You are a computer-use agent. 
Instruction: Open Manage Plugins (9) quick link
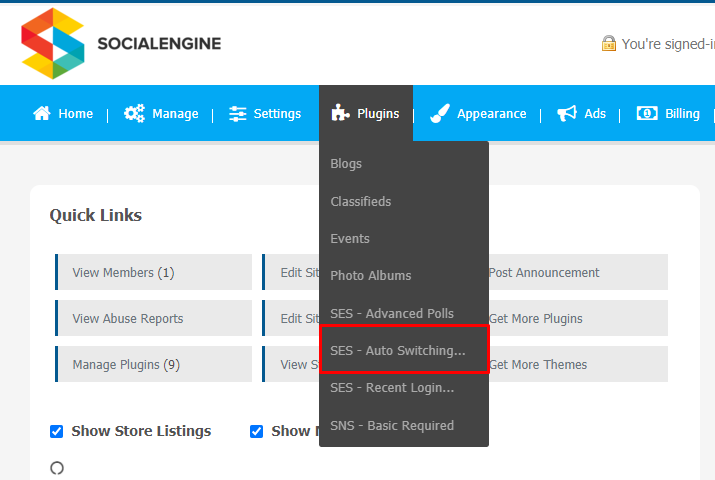154,364
